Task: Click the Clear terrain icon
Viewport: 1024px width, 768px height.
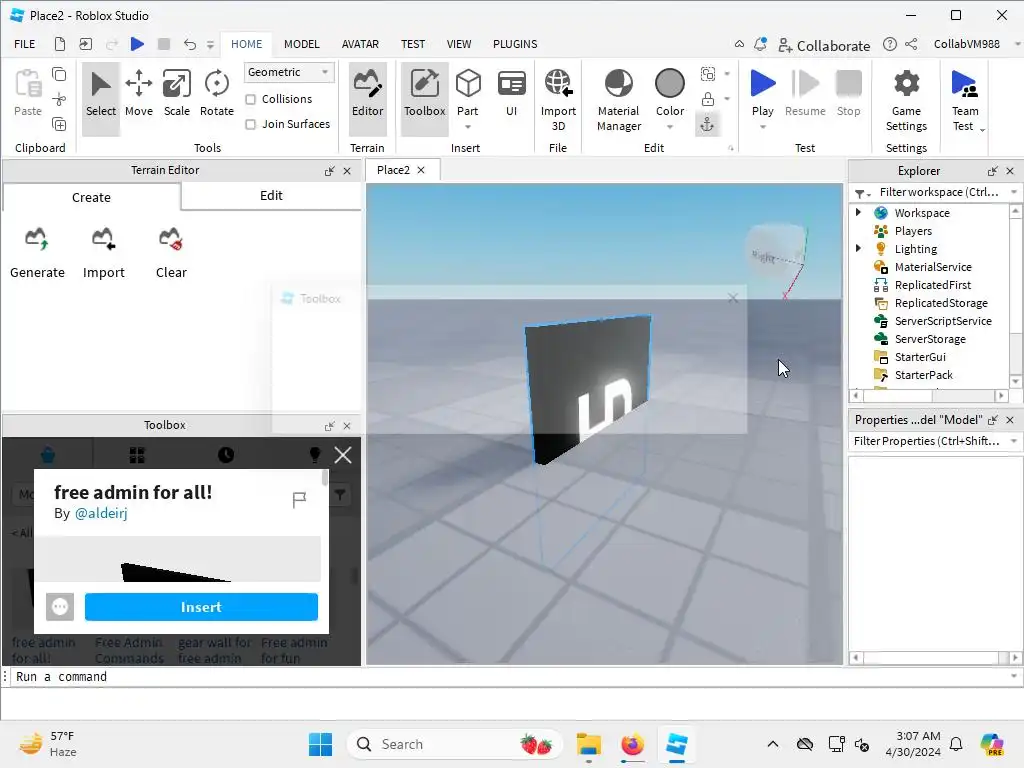Action: point(170,239)
